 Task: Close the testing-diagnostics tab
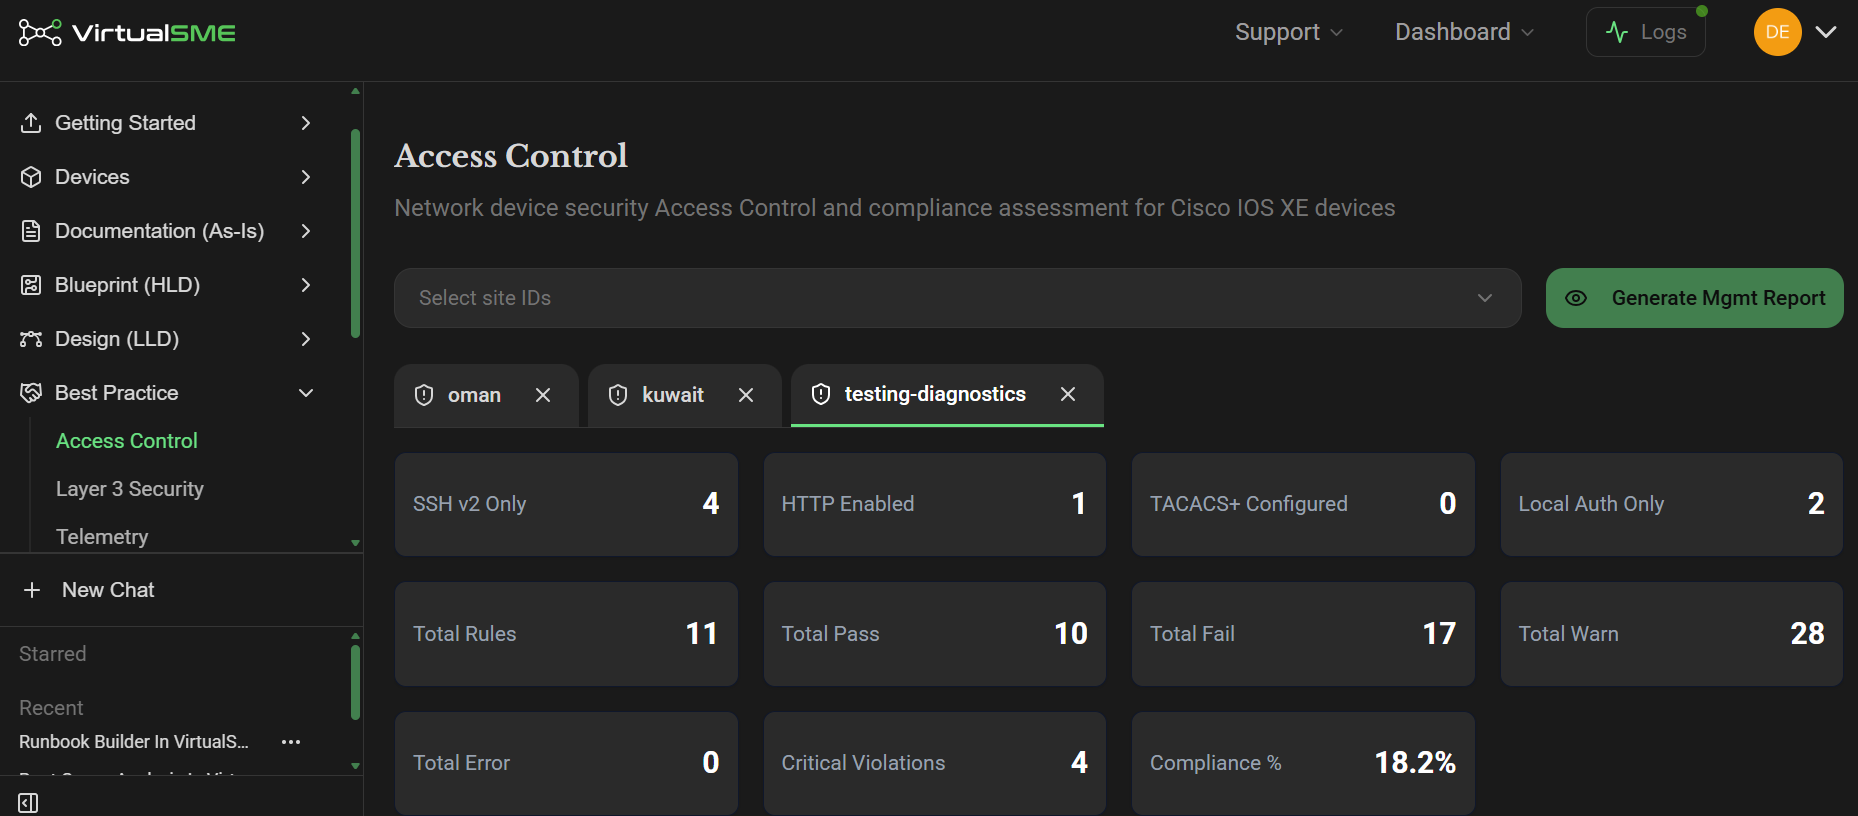[1068, 394]
